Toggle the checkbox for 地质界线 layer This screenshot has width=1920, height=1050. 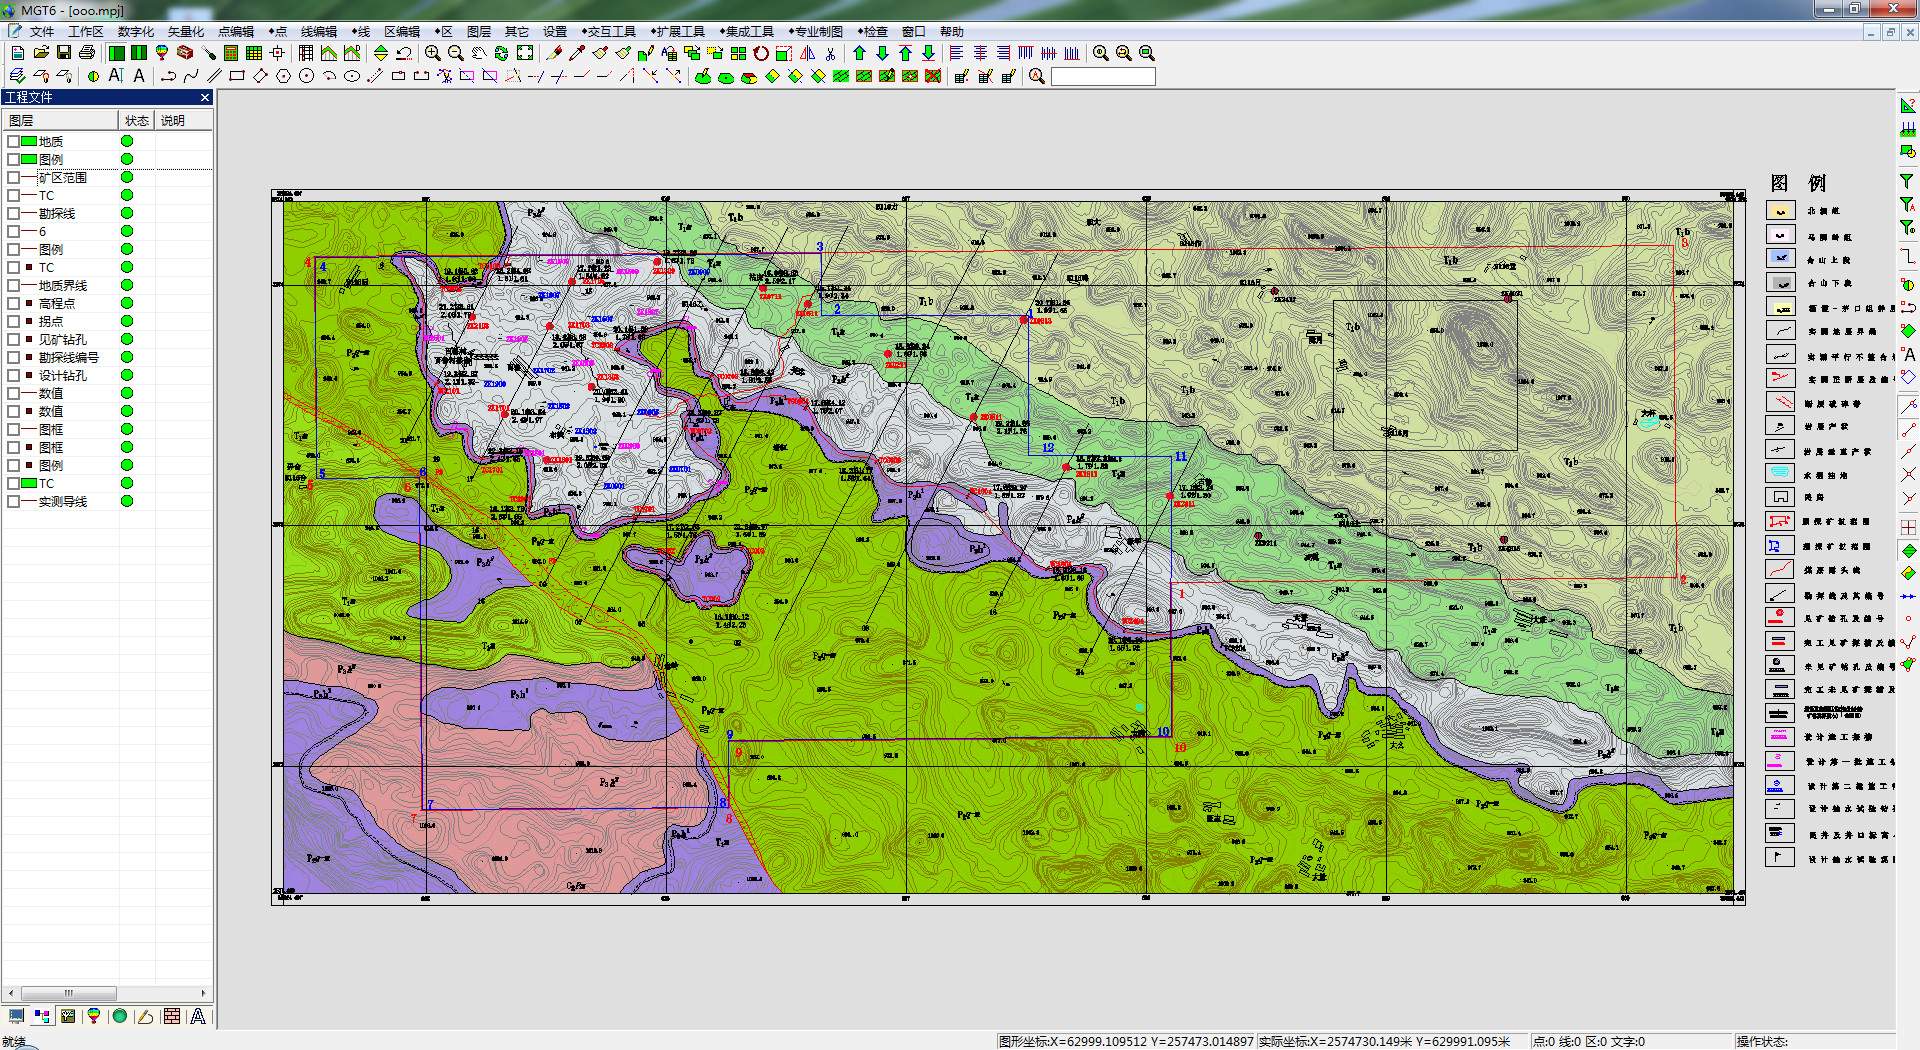point(13,286)
